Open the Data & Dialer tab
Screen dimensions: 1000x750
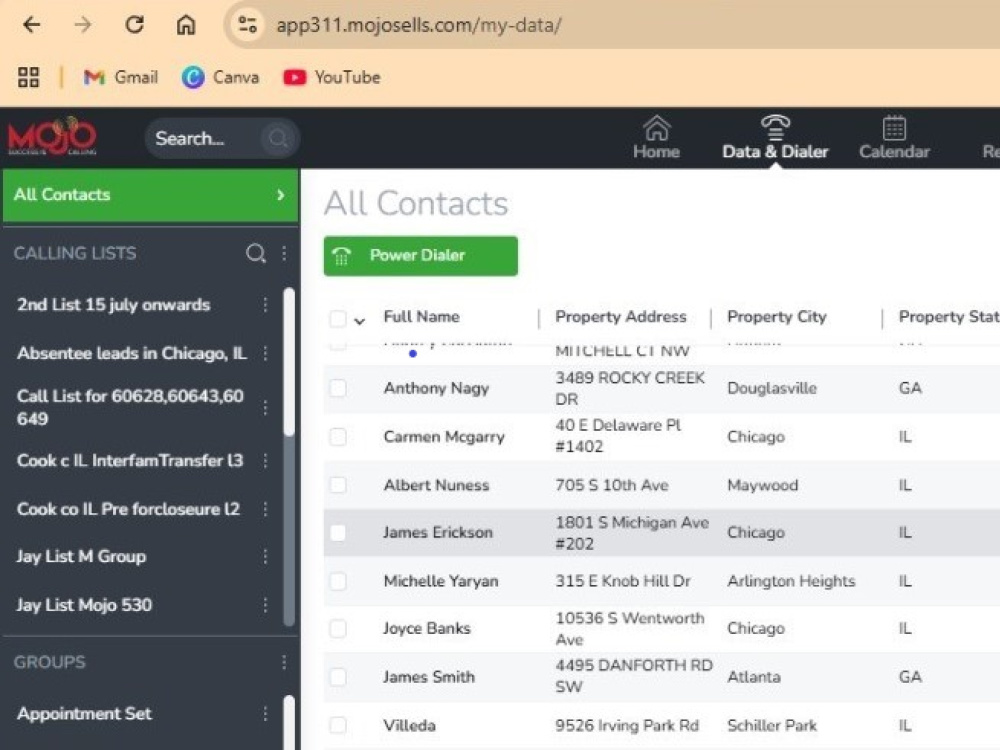tap(775, 137)
